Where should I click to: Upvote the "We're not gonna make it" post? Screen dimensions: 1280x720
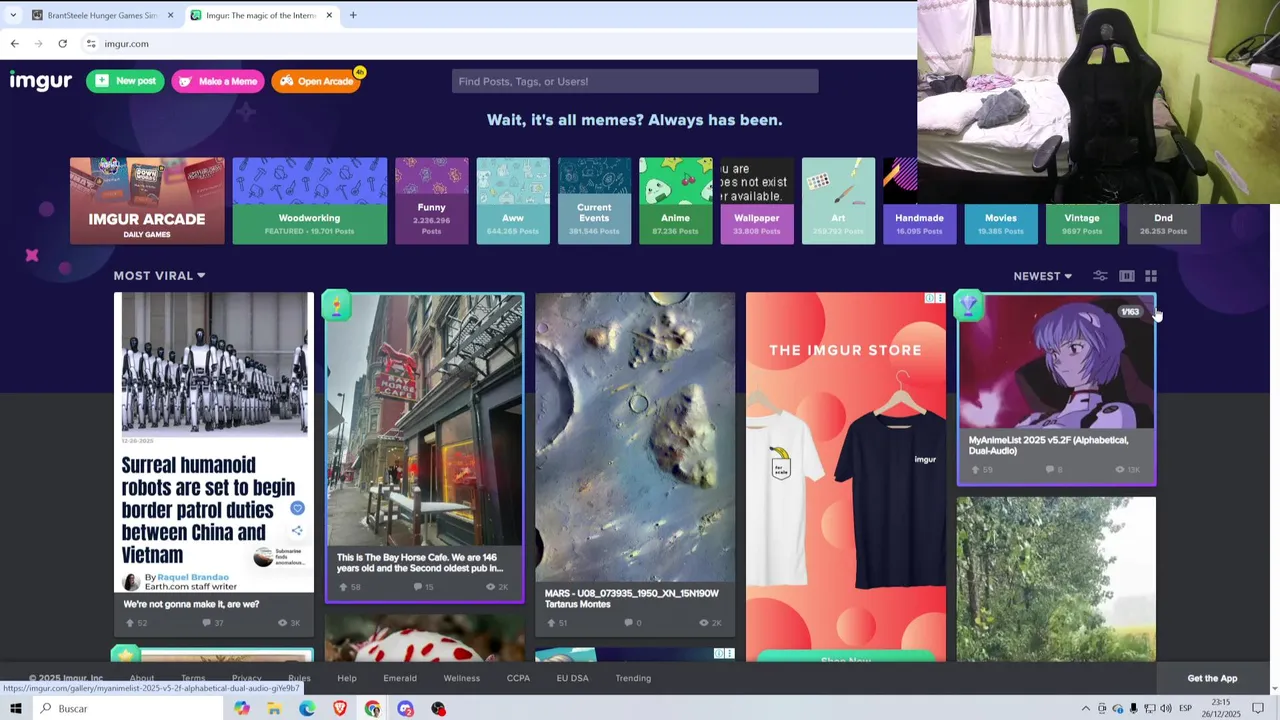pyautogui.click(x=130, y=623)
